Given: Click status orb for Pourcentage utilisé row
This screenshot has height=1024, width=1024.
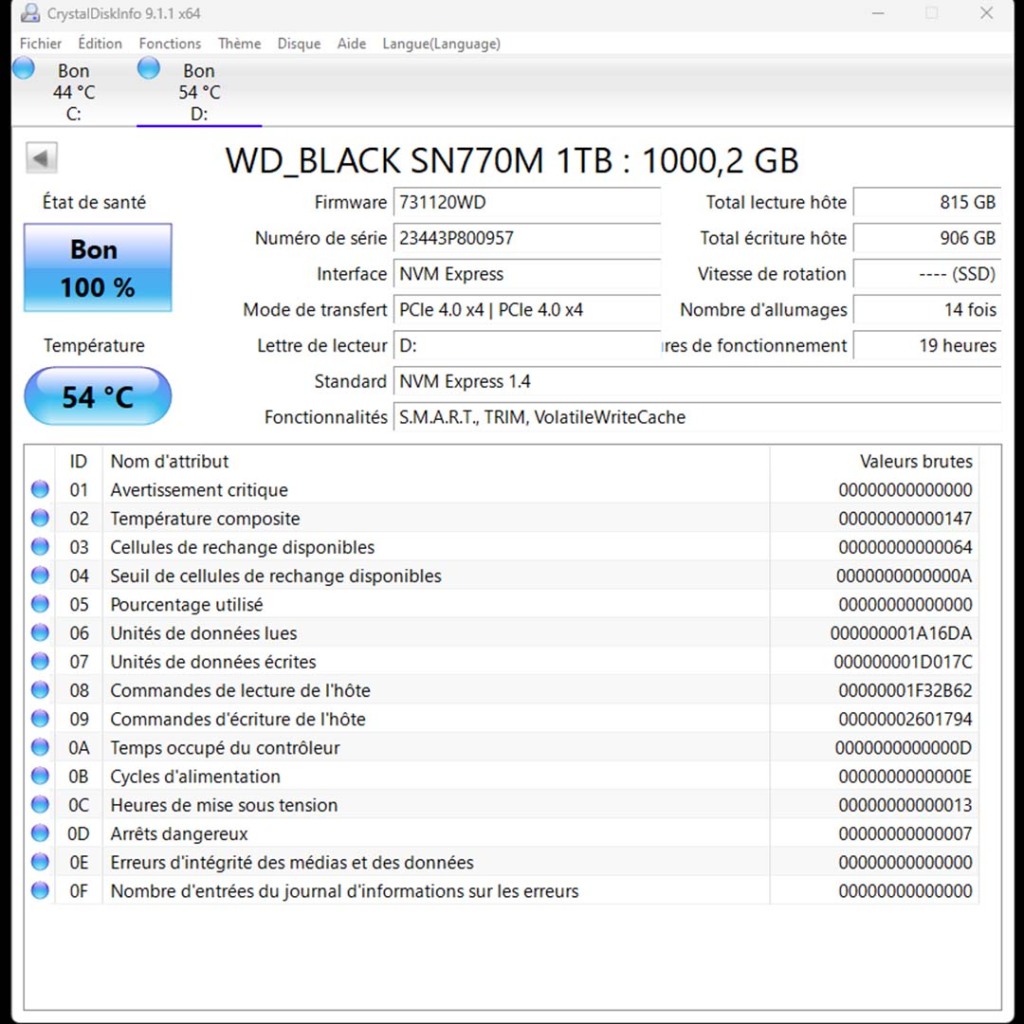Looking at the screenshot, I should 40,604.
